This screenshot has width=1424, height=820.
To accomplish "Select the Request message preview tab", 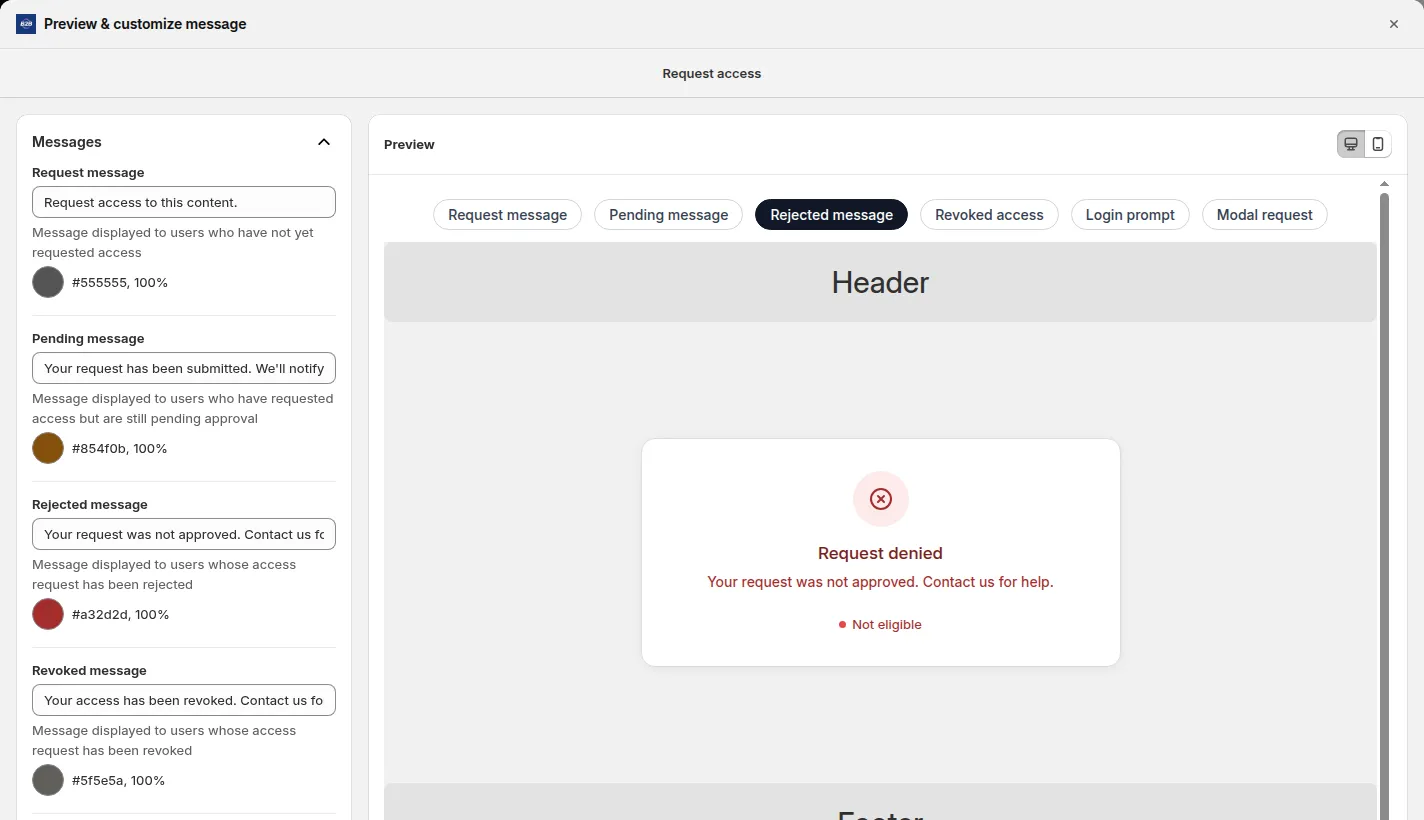I will (507, 215).
